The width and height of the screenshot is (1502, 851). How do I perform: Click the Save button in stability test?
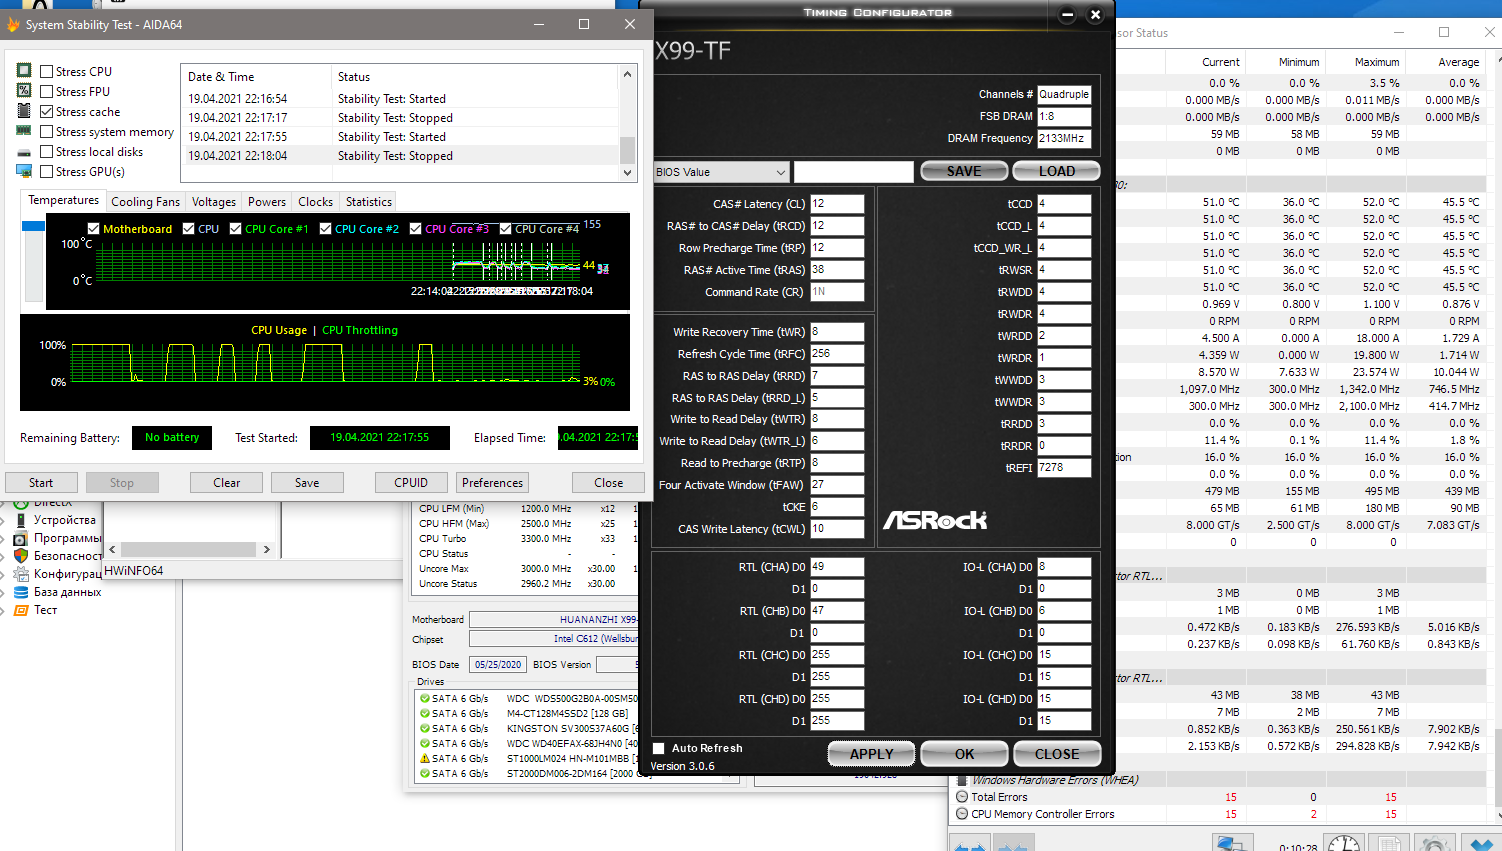(307, 482)
